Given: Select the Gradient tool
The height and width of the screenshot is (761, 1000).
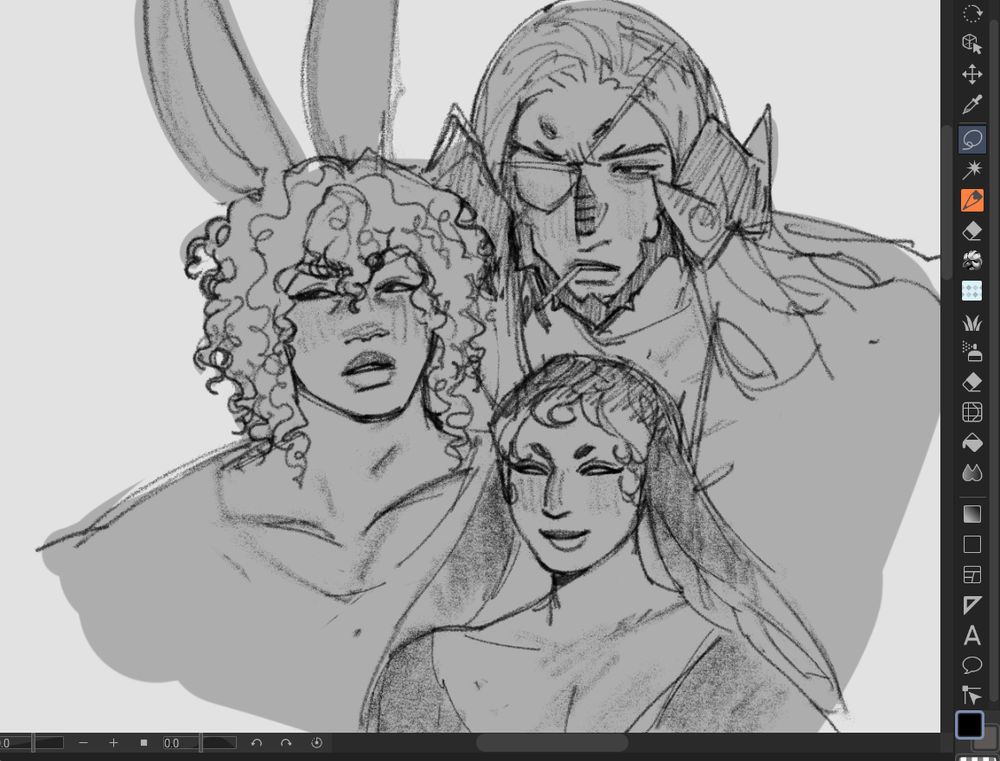Looking at the screenshot, I should coord(971,514).
